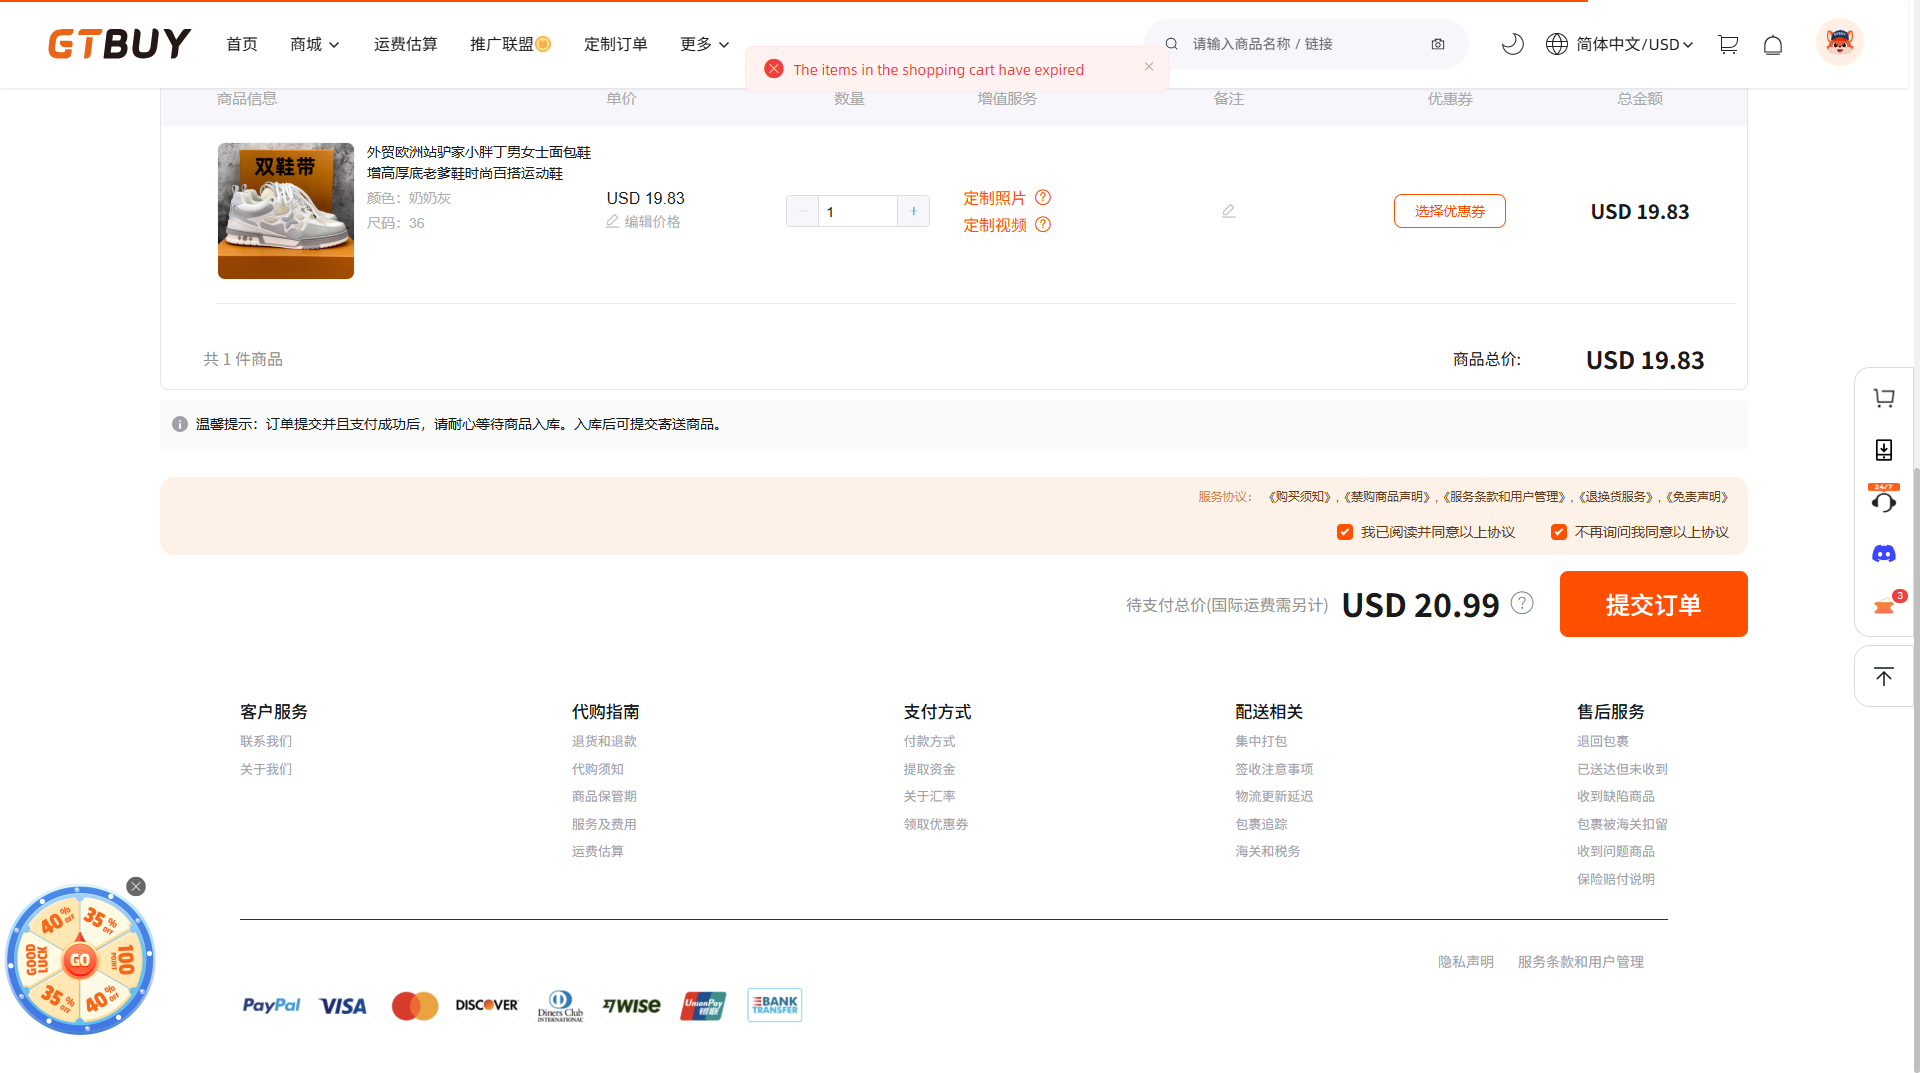Open 领取优惠券 footer link
1920x1073 pixels.
click(x=936, y=824)
